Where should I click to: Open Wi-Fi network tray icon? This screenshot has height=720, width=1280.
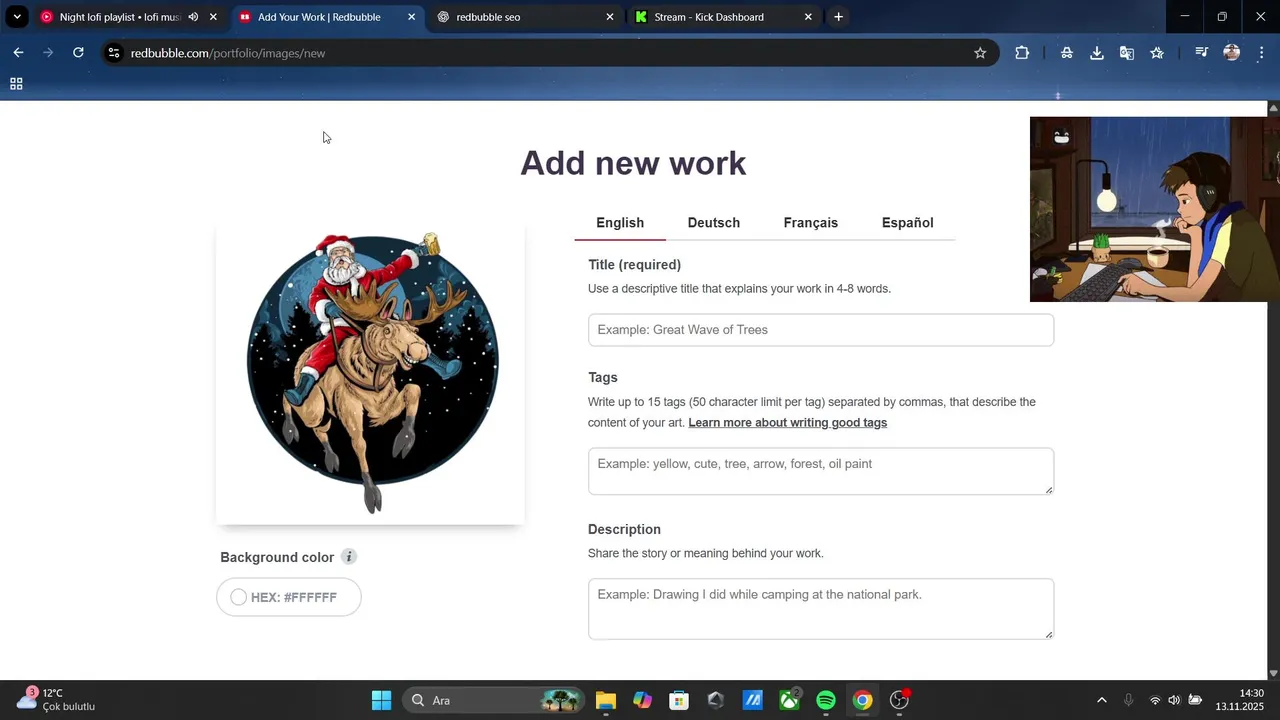1155,700
